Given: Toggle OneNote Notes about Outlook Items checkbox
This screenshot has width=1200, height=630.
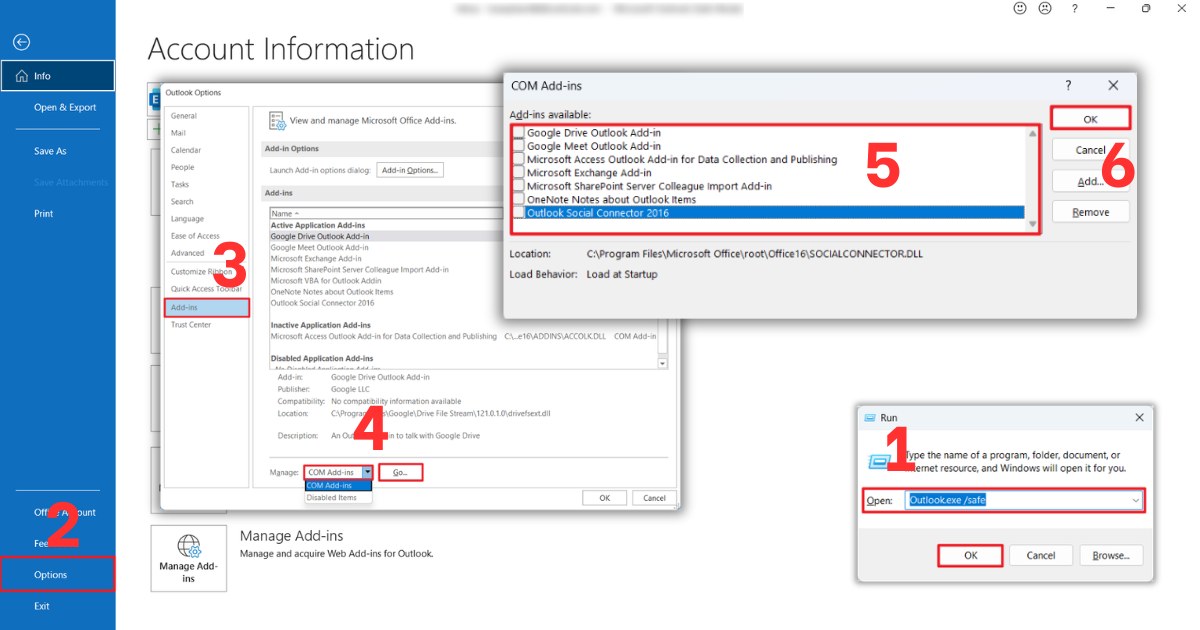Looking at the screenshot, I should 518,199.
